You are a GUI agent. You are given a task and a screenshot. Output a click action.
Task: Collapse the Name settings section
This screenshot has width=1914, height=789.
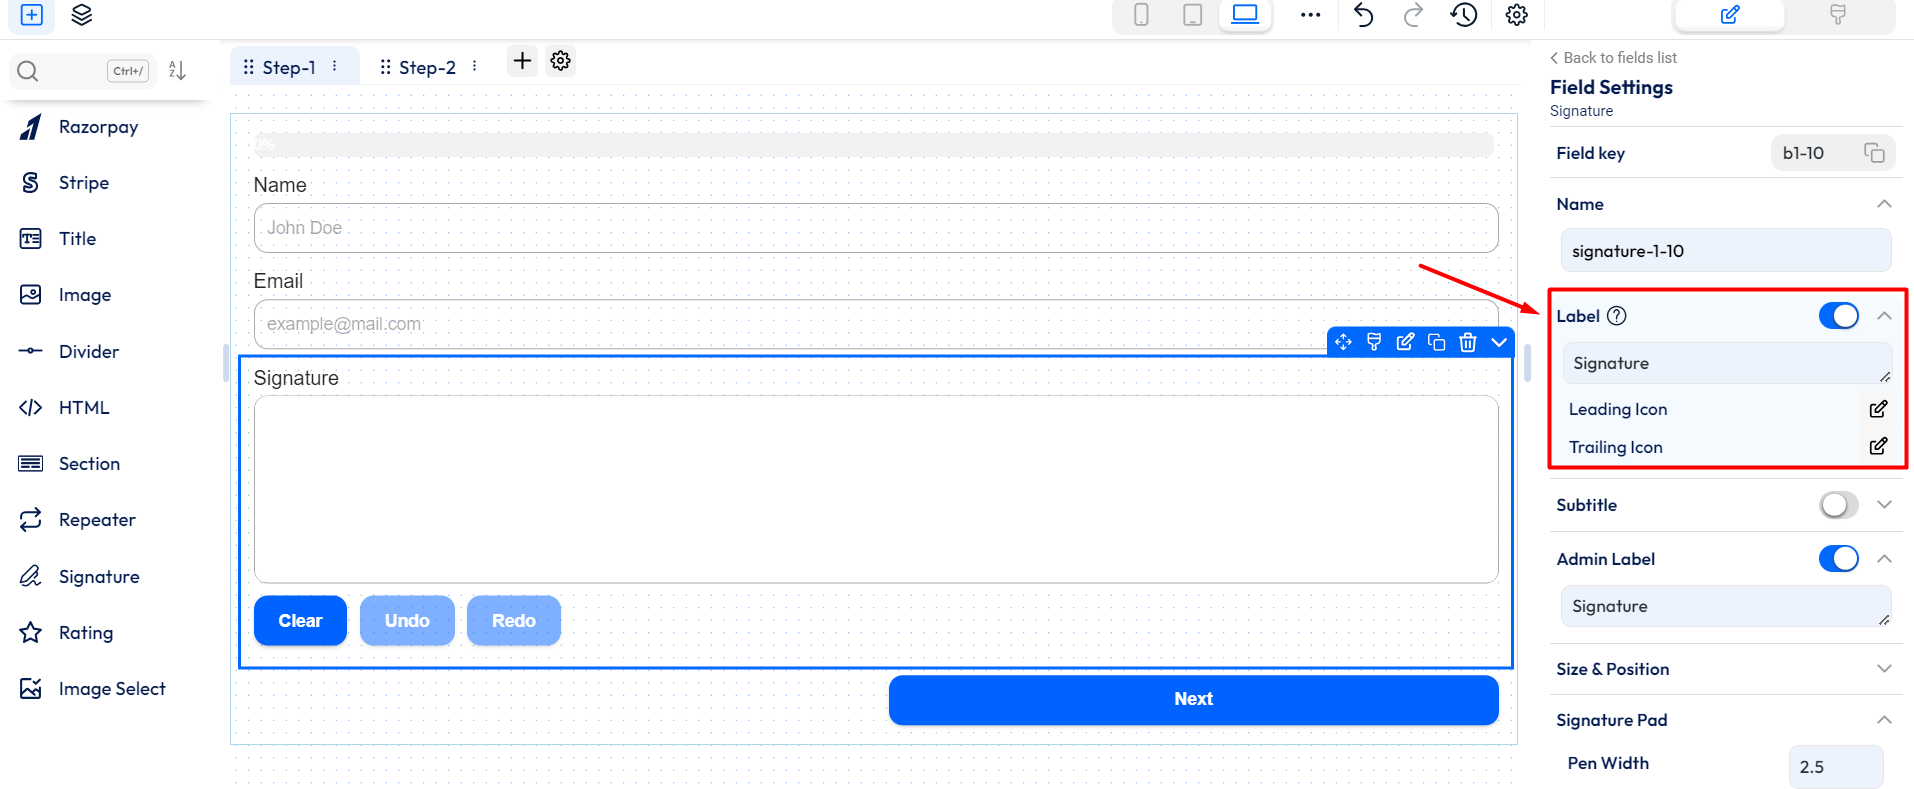click(x=1884, y=204)
